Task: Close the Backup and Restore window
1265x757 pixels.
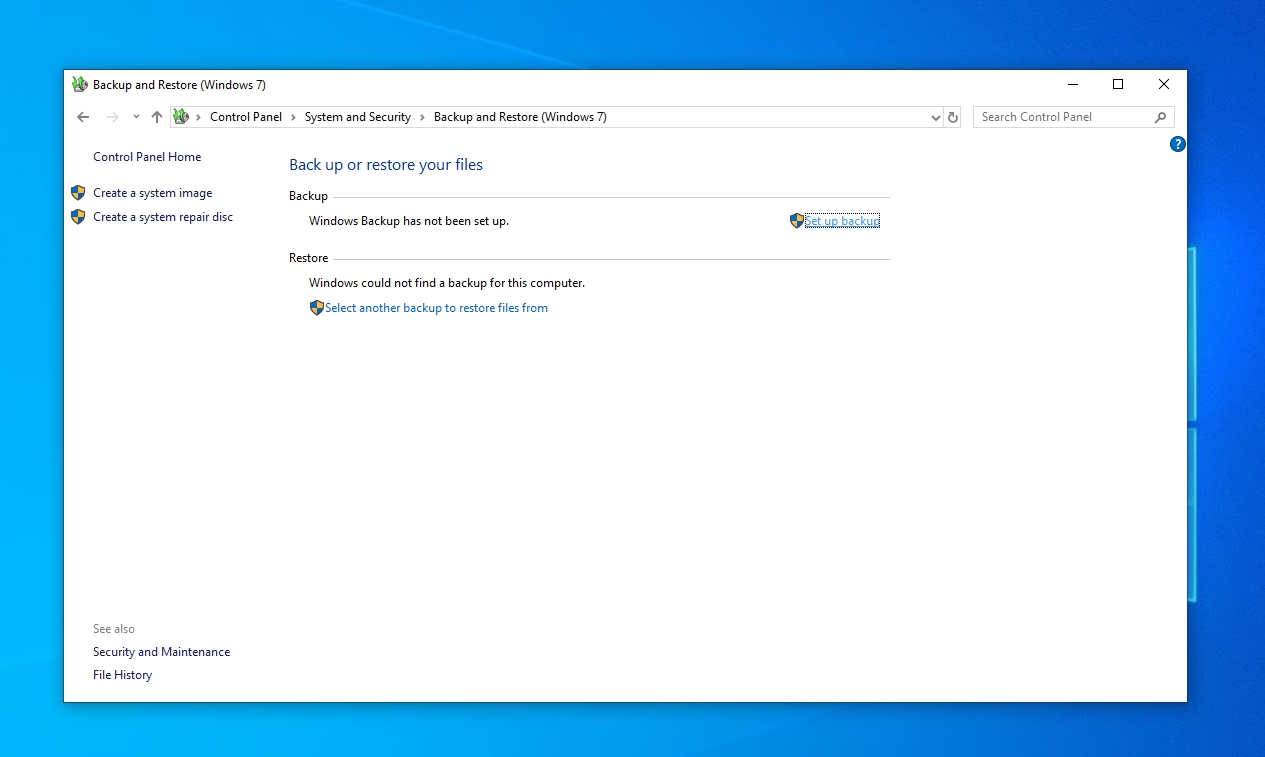Action: [x=1164, y=85]
